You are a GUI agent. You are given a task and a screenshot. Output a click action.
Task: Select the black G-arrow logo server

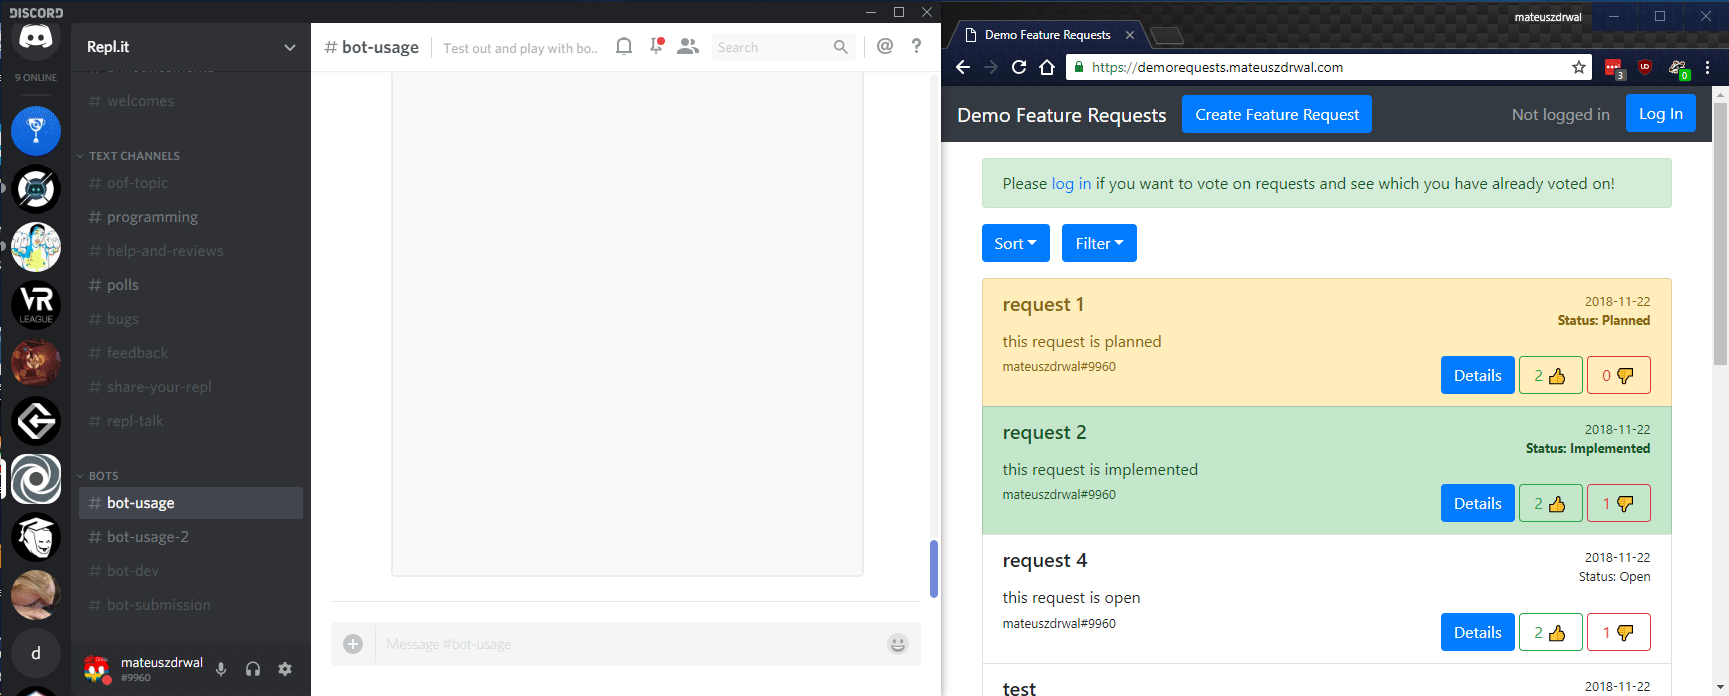point(36,421)
